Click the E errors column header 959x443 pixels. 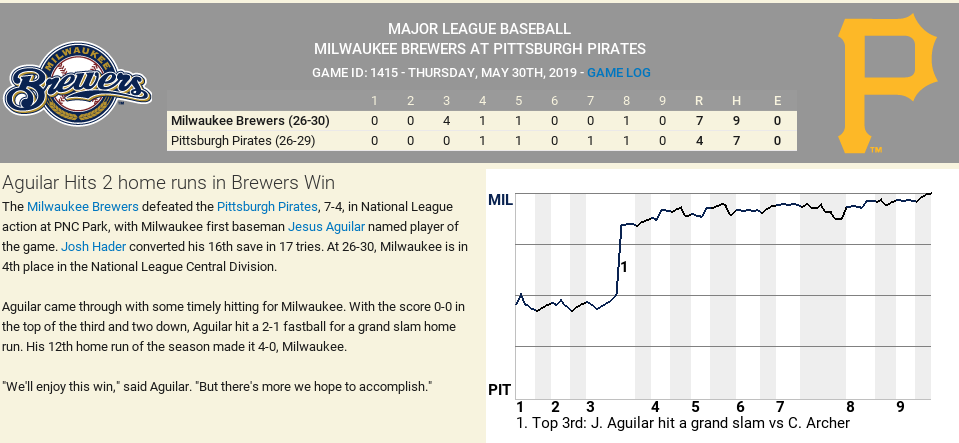pyautogui.click(x=777, y=100)
